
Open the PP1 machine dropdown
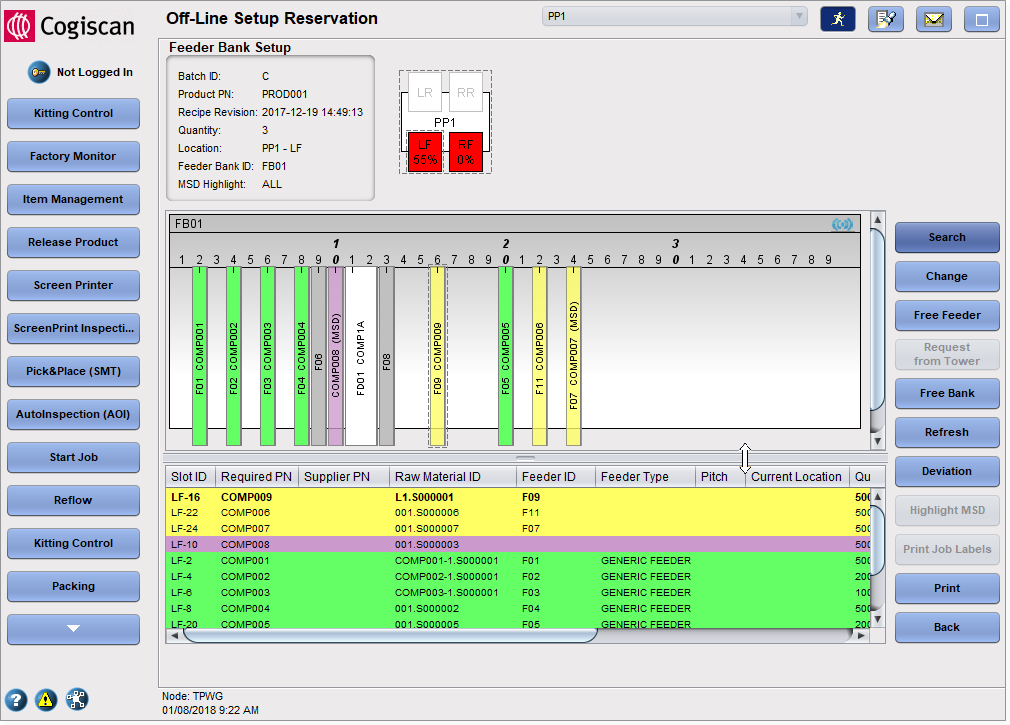click(x=674, y=16)
